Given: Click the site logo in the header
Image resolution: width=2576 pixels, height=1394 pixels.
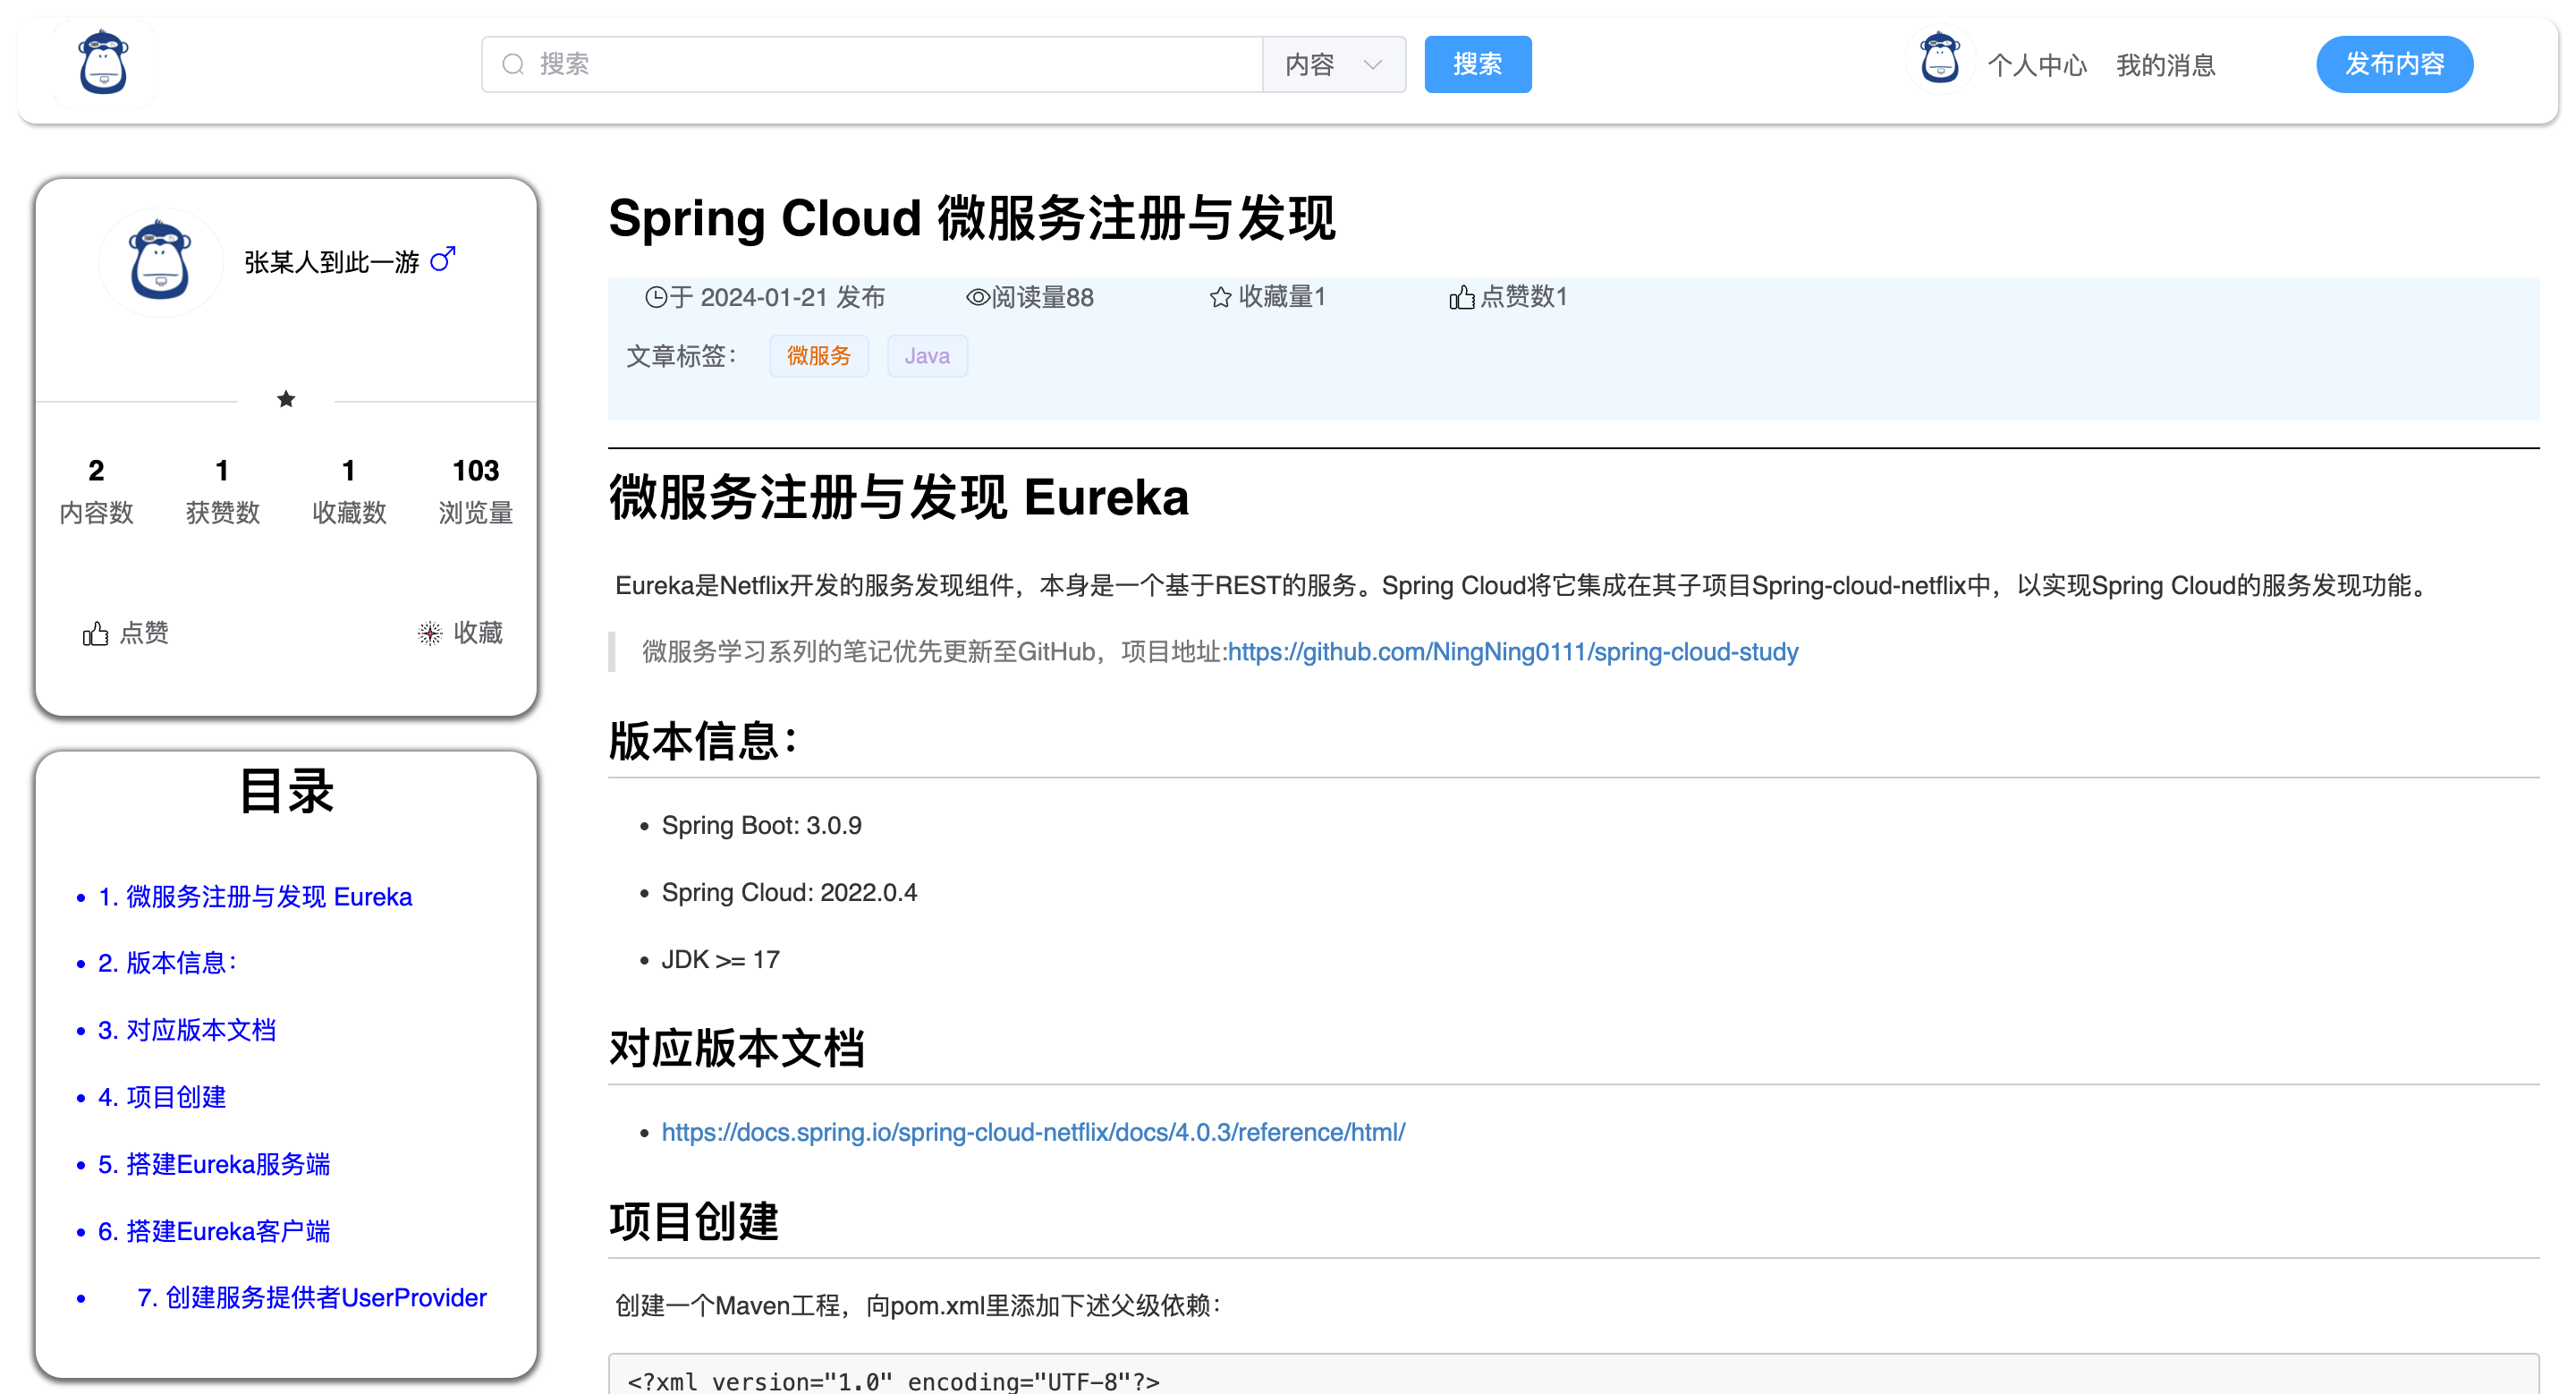Looking at the screenshot, I should pos(103,63).
